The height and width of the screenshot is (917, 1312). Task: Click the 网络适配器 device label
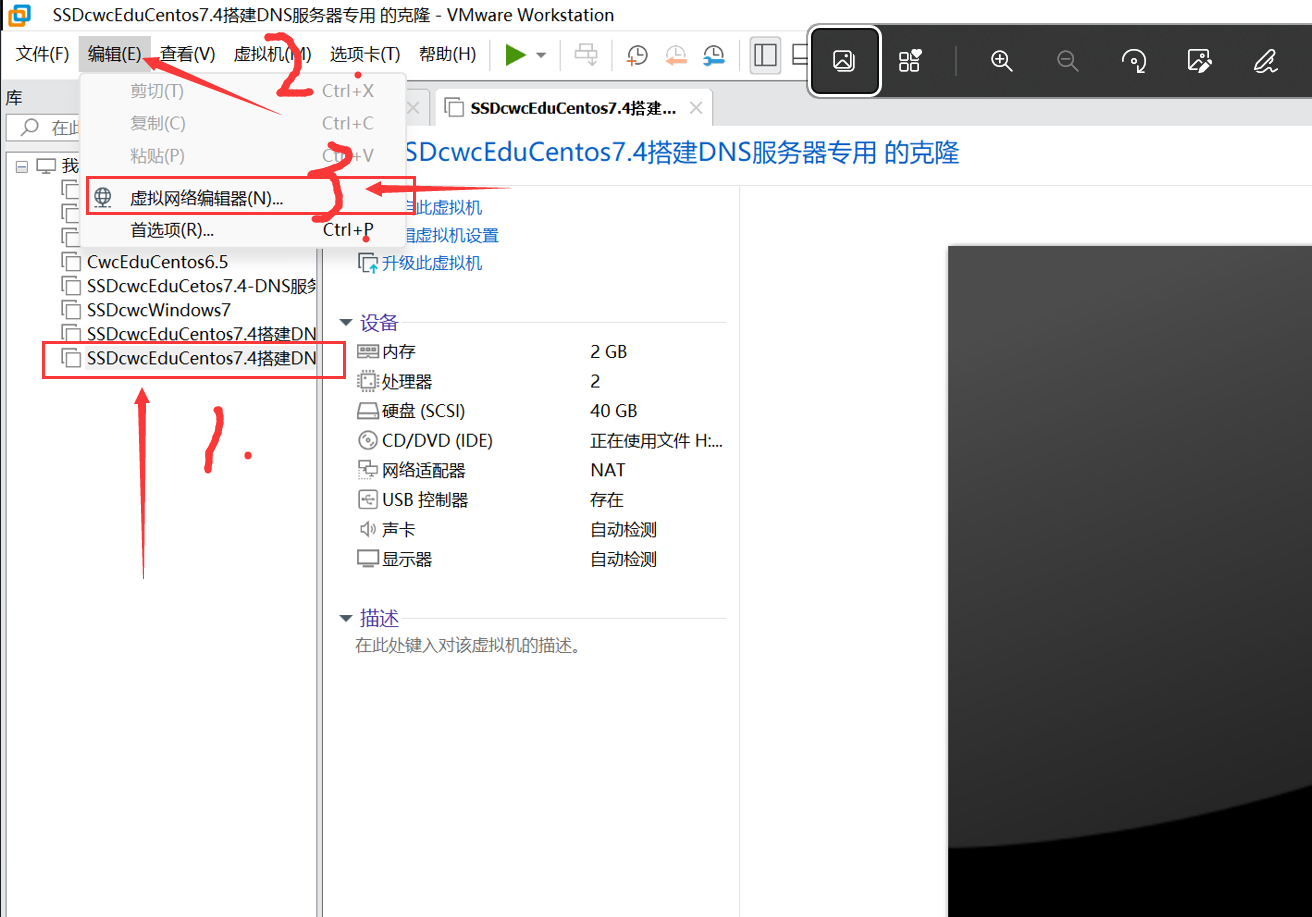424,470
